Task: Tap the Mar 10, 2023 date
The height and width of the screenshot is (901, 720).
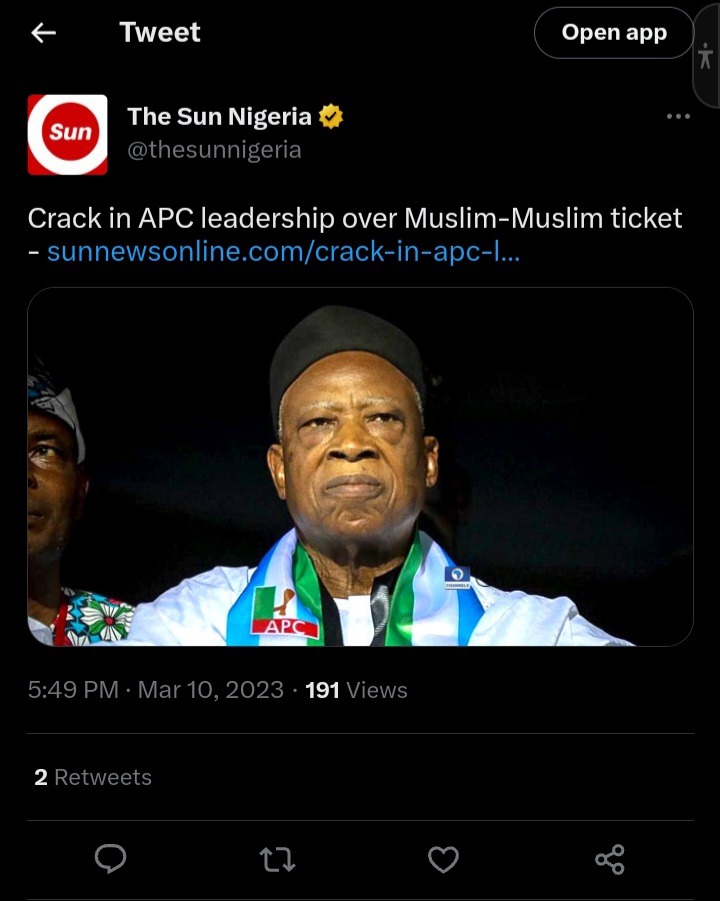Action: tap(210, 690)
